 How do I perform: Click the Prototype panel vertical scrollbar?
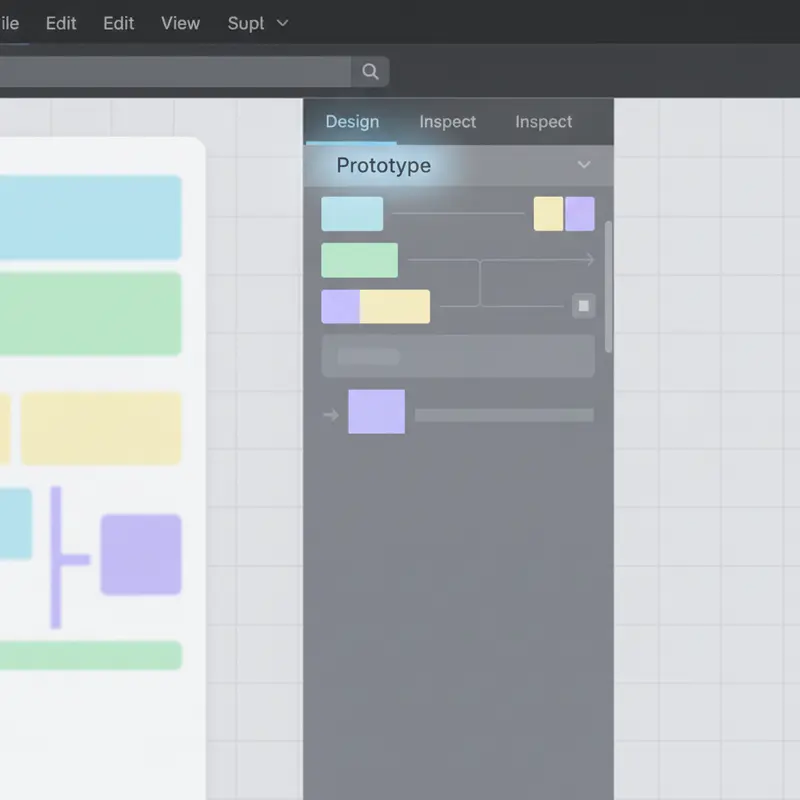(608, 285)
